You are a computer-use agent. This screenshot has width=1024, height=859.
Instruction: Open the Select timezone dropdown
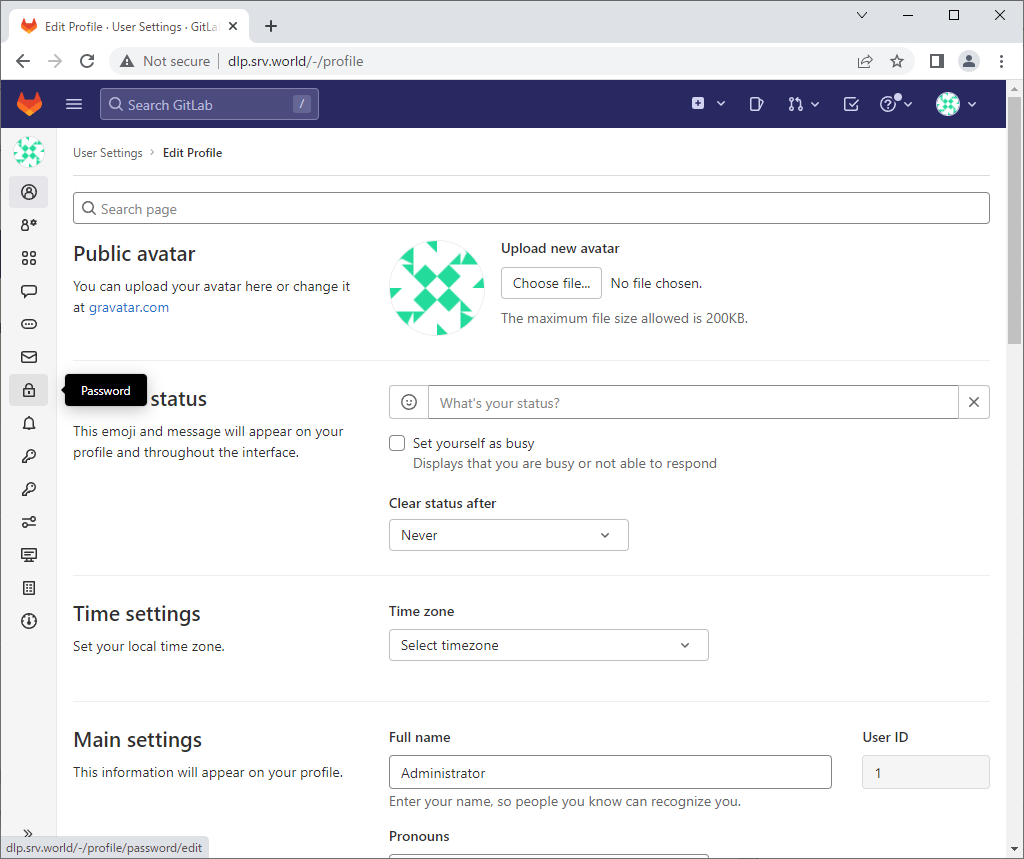(548, 645)
